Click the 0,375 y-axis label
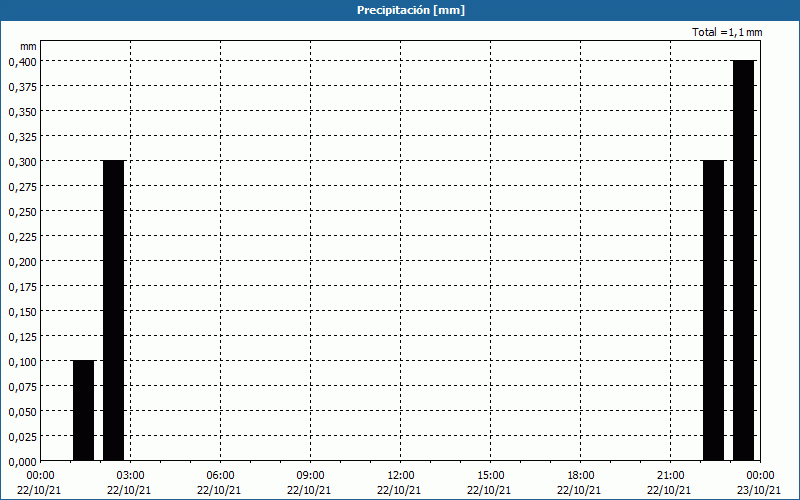Viewport: 800px width, 500px height. pos(22,87)
